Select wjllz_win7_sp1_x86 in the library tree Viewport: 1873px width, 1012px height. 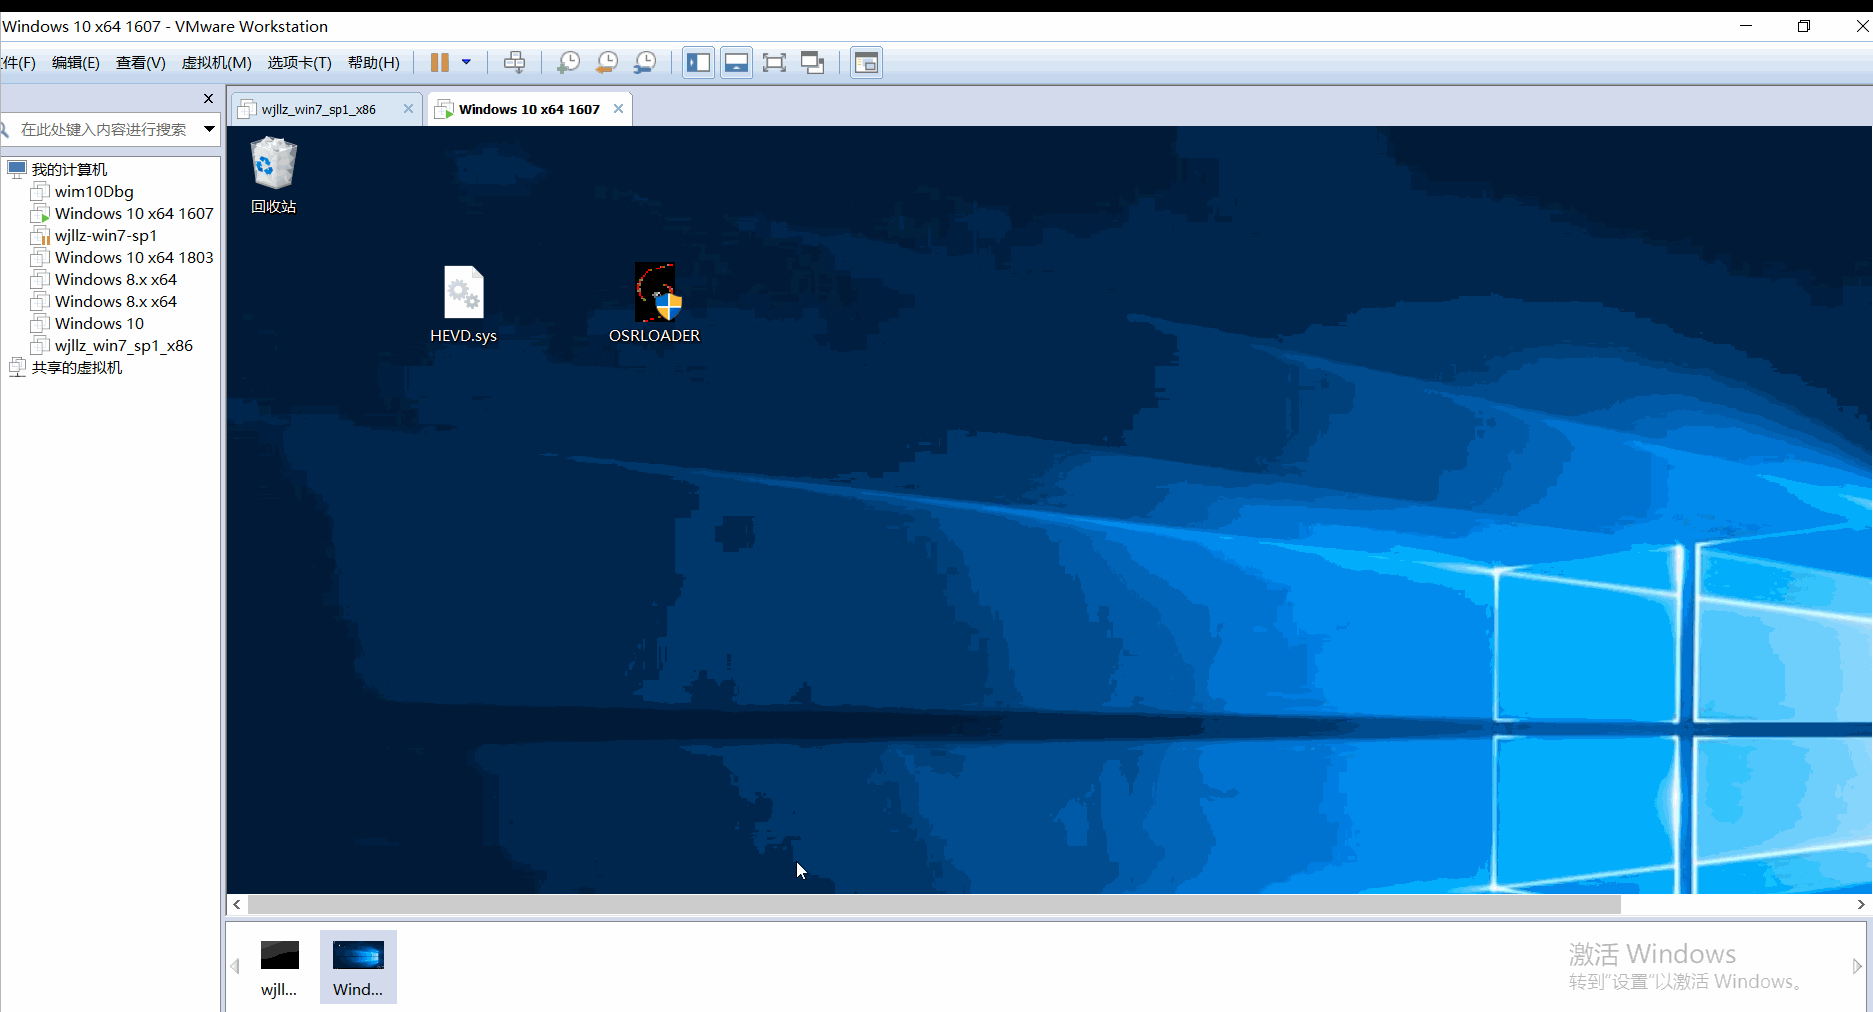click(124, 345)
